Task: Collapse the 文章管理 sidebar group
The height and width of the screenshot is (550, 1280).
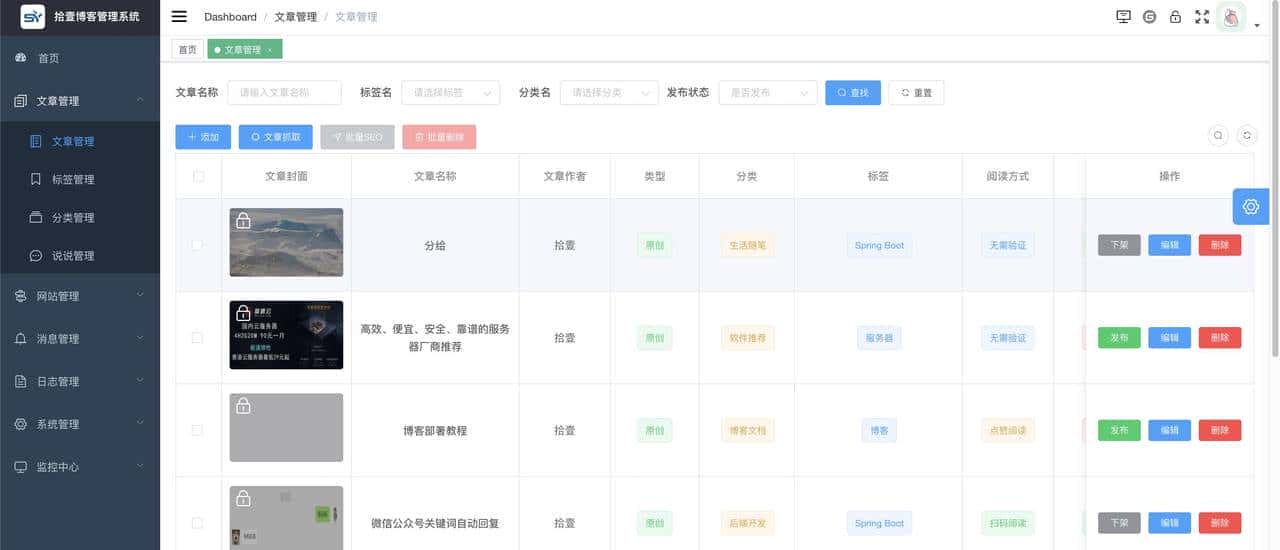Action: tap(80, 101)
